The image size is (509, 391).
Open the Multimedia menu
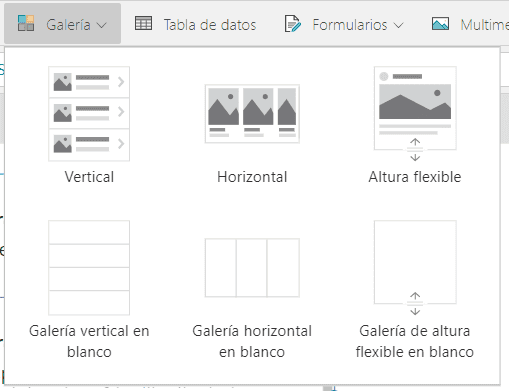point(470,24)
